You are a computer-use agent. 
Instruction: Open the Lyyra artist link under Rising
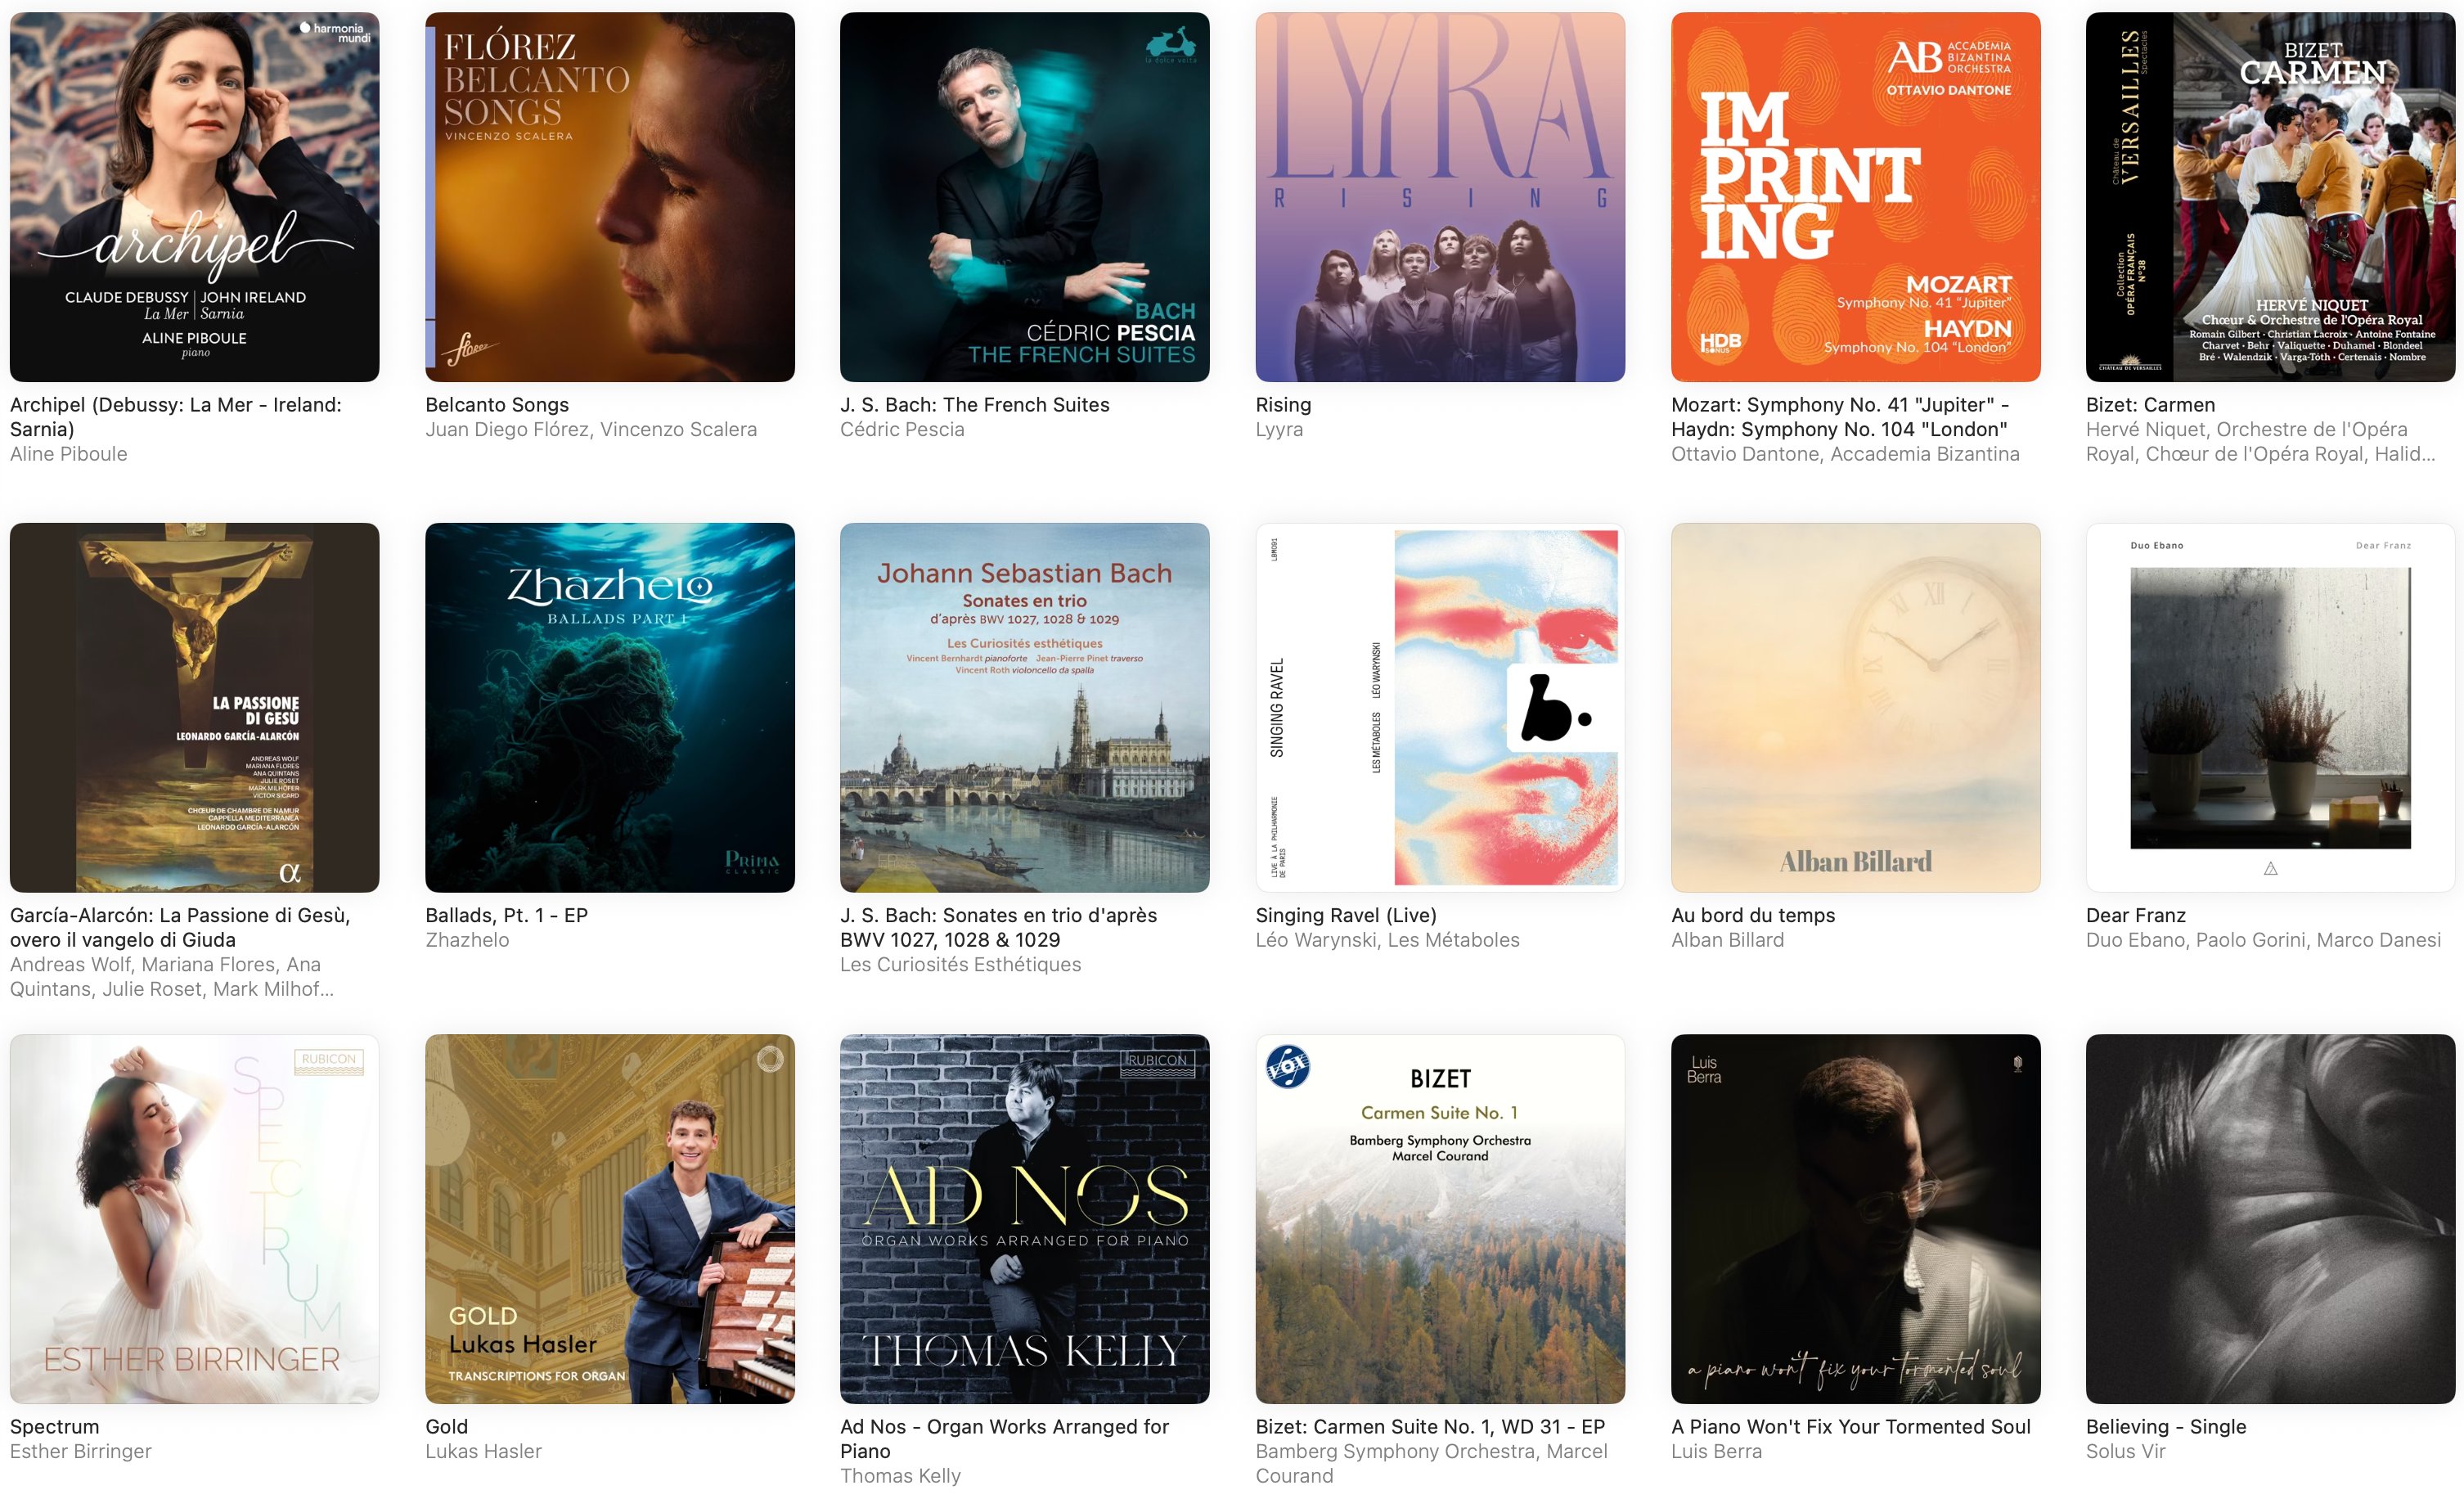pyautogui.click(x=1279, y=430)
